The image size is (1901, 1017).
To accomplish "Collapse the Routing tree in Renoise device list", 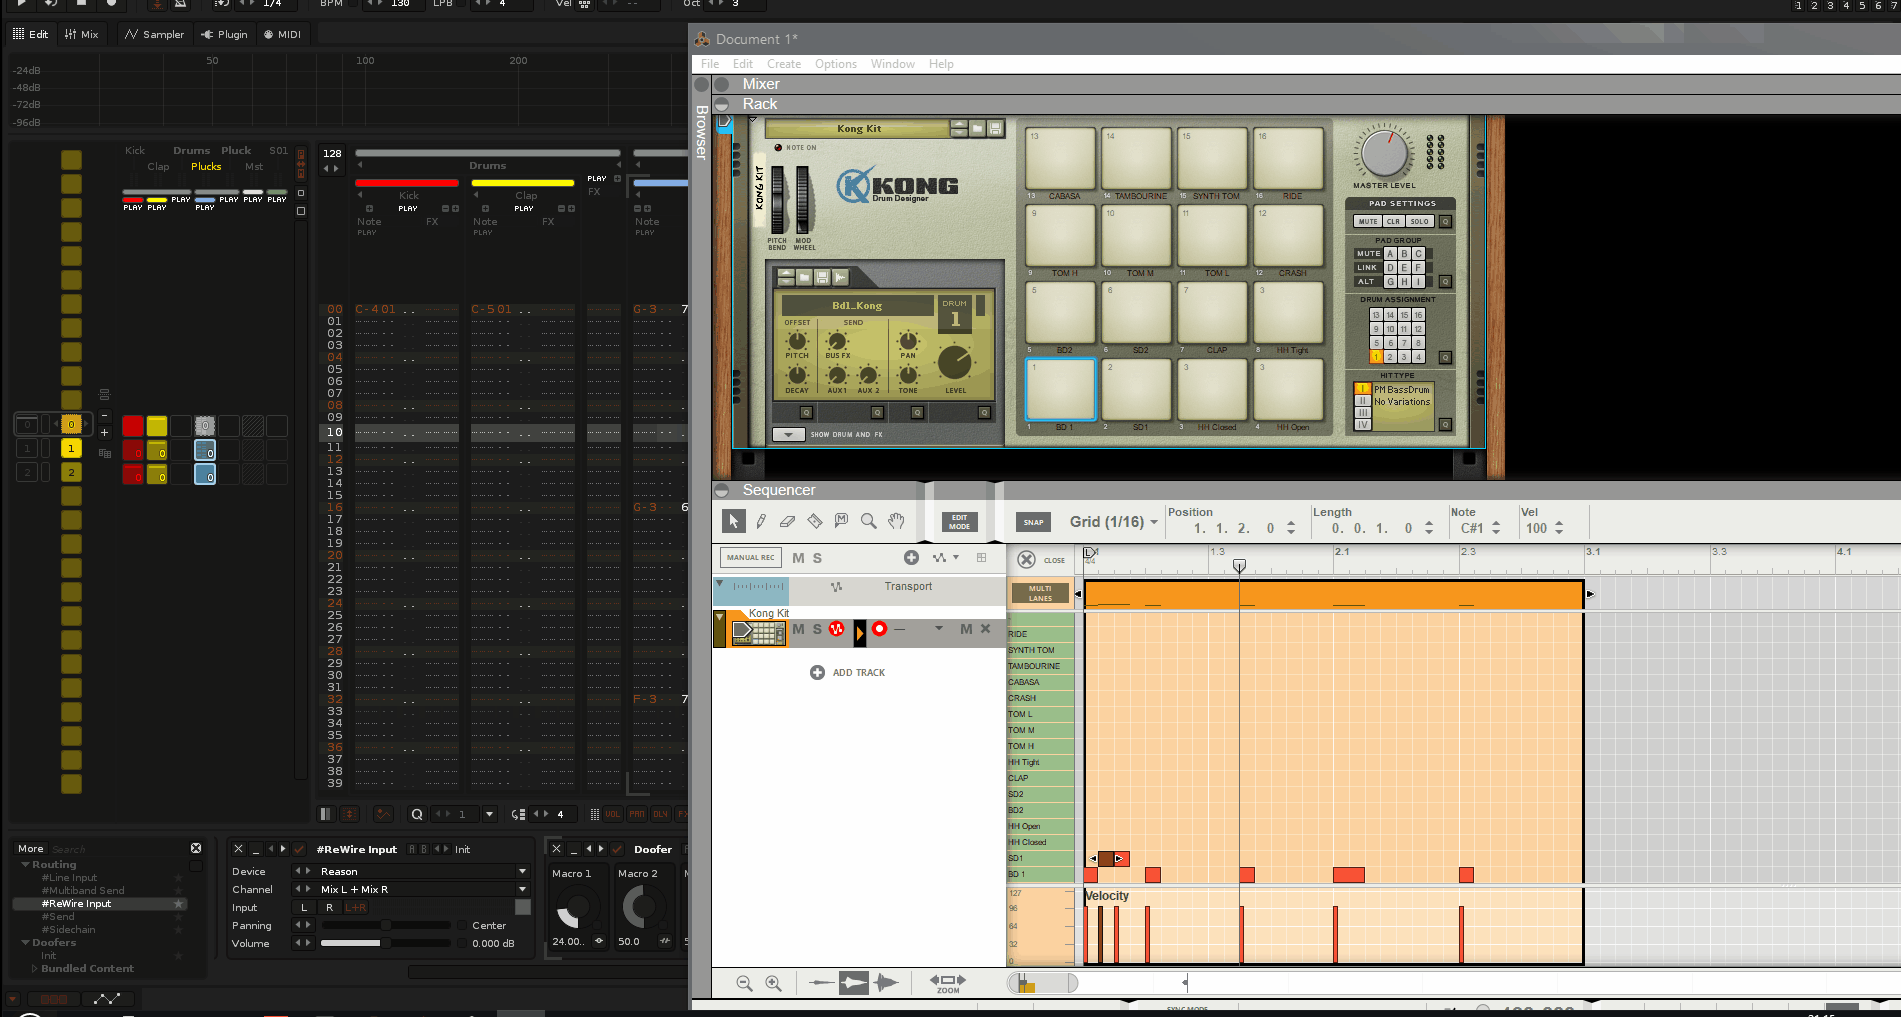I will click(25, 864).
